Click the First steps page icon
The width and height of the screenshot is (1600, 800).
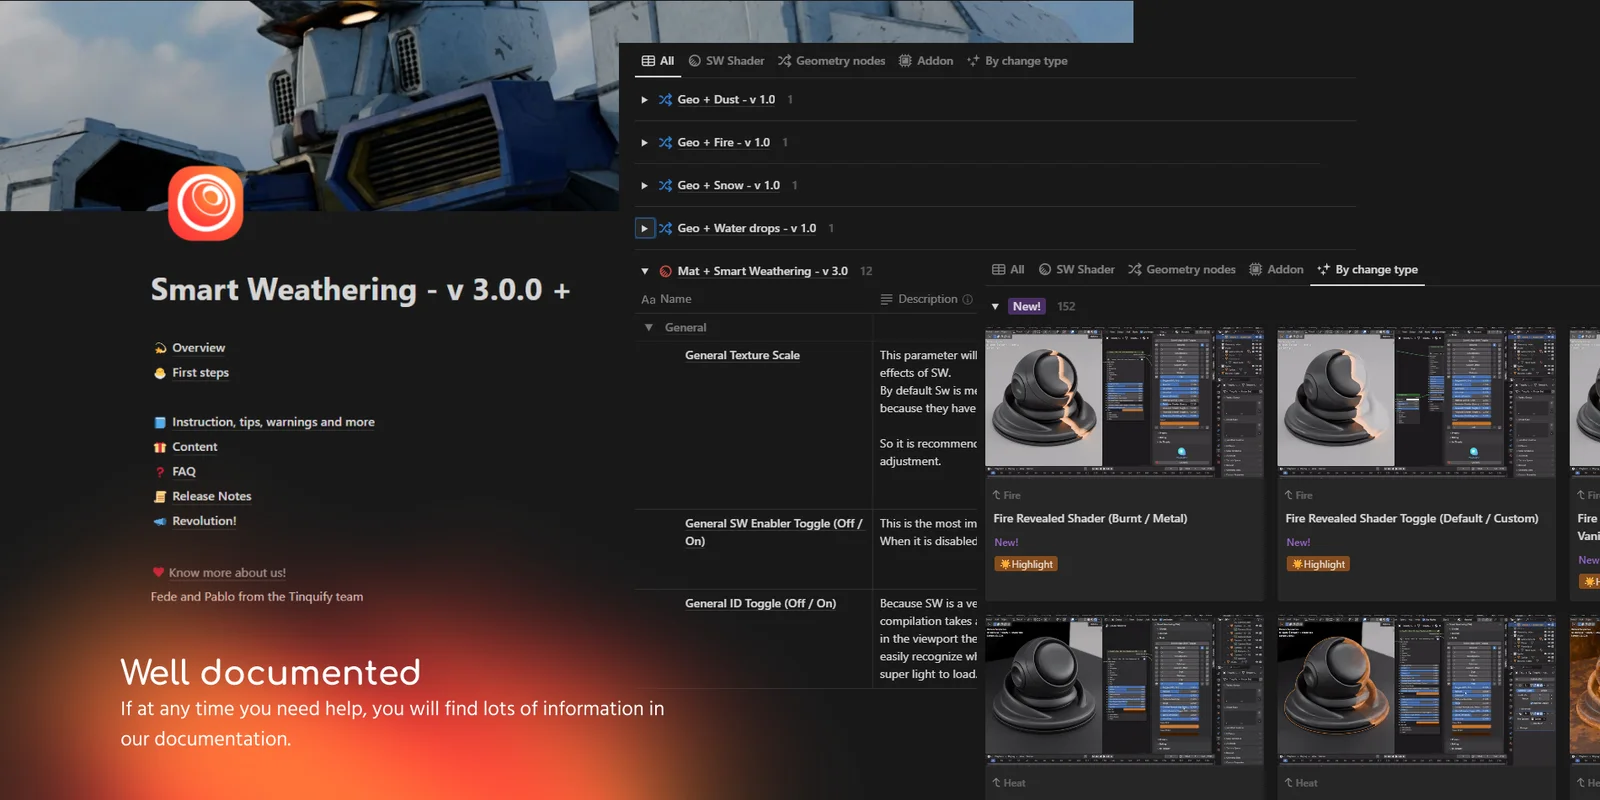point(160,373)
